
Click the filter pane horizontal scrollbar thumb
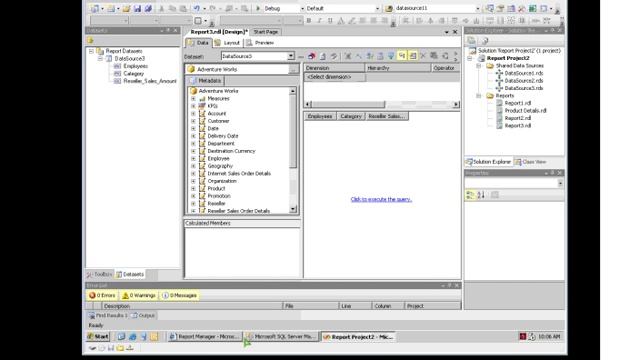[348, 104]
